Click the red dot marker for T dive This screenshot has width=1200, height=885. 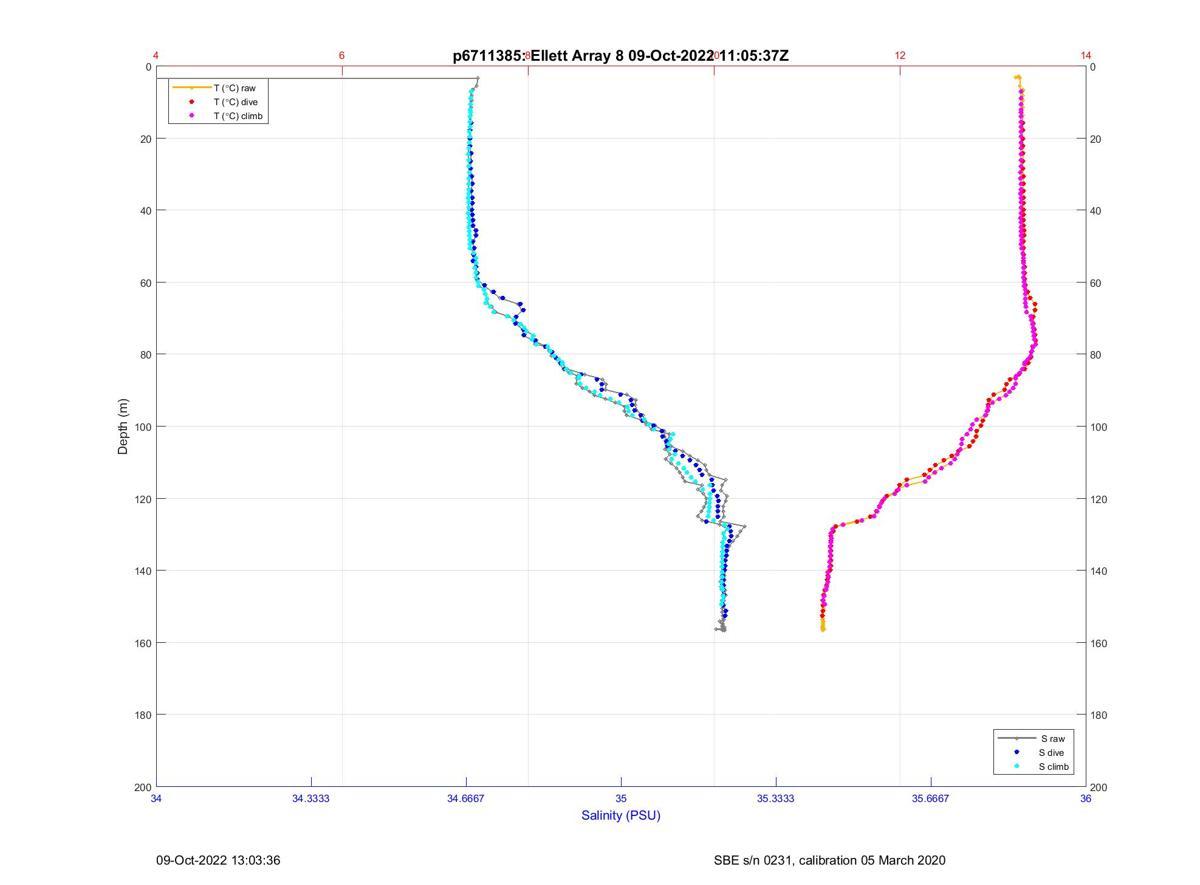pos(191,102)
